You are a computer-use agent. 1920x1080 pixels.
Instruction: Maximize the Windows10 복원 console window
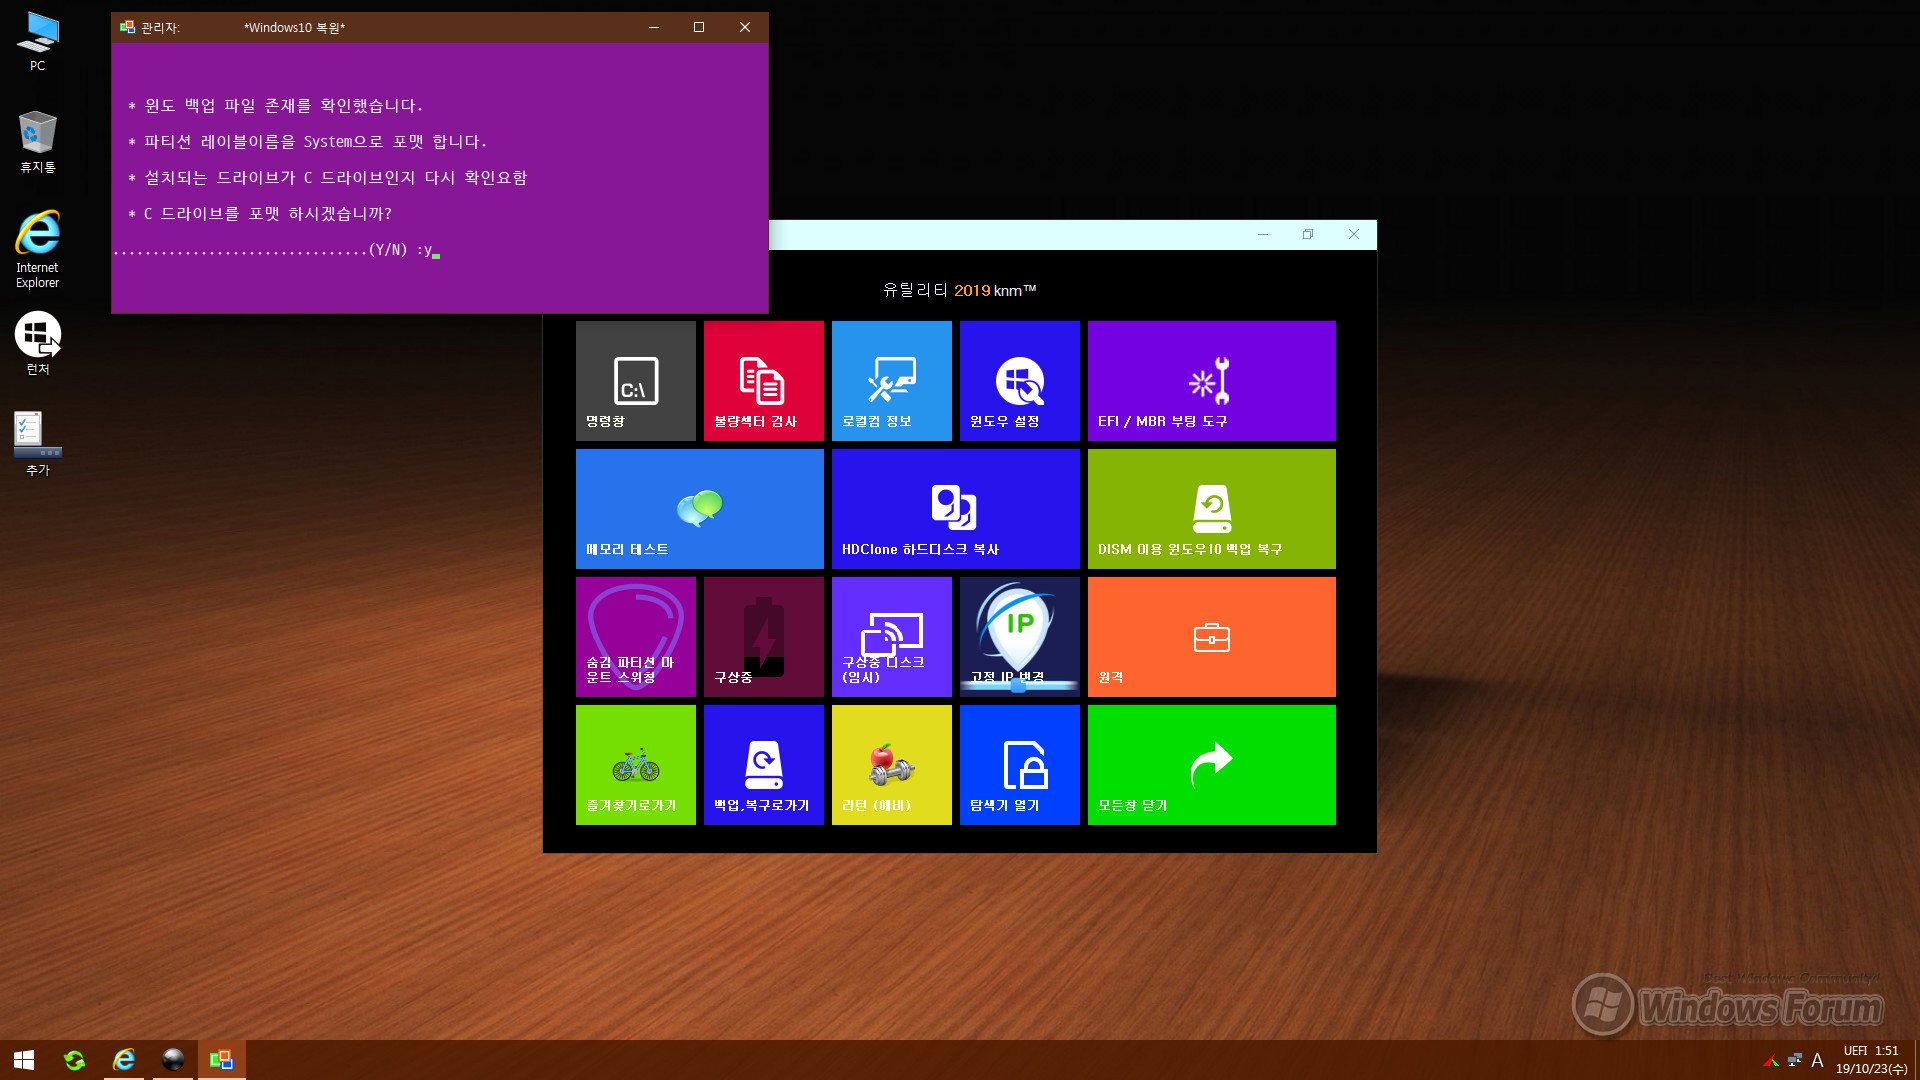coord(699,27)
